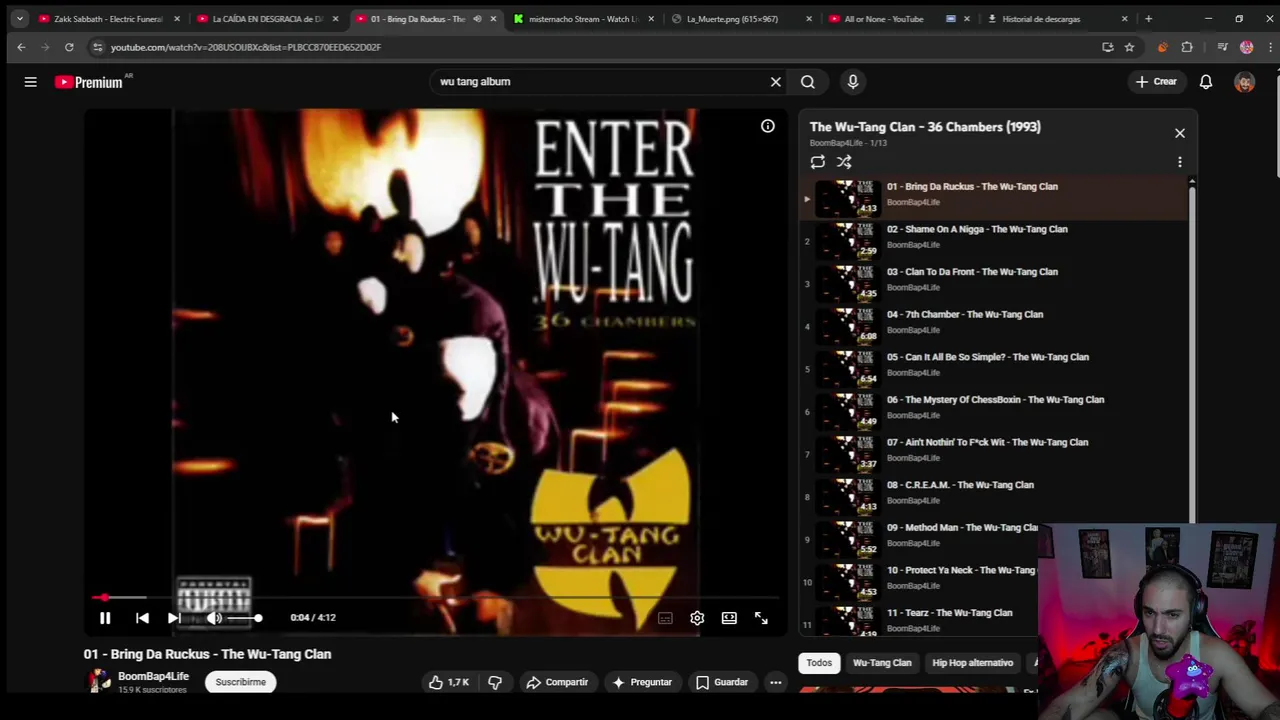
Task: Open the player settings gear
Action: pyautogui.click(x=697, y=618)
